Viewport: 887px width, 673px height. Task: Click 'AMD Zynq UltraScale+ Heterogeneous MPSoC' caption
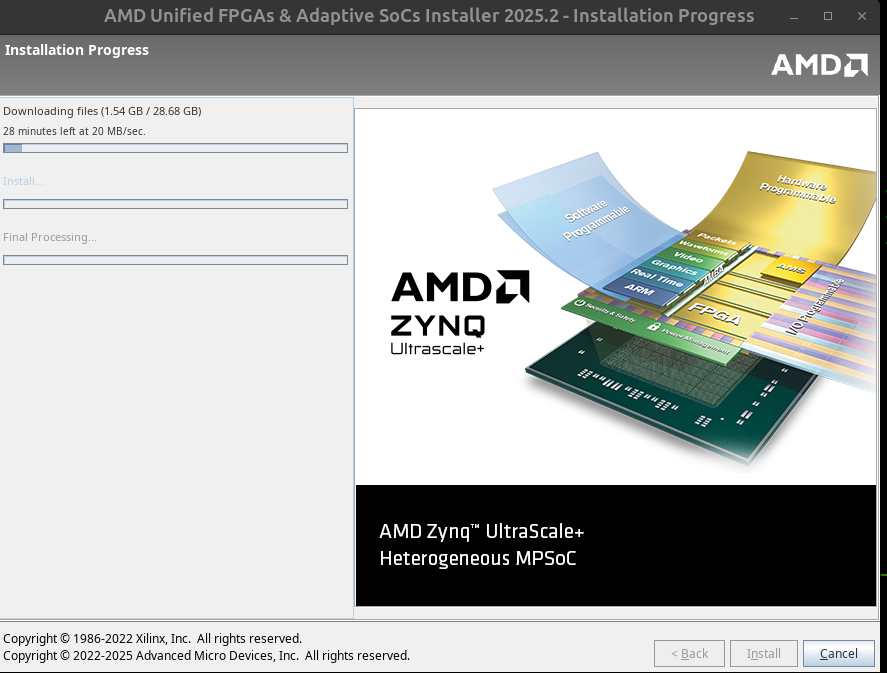(x=481, y=545)
